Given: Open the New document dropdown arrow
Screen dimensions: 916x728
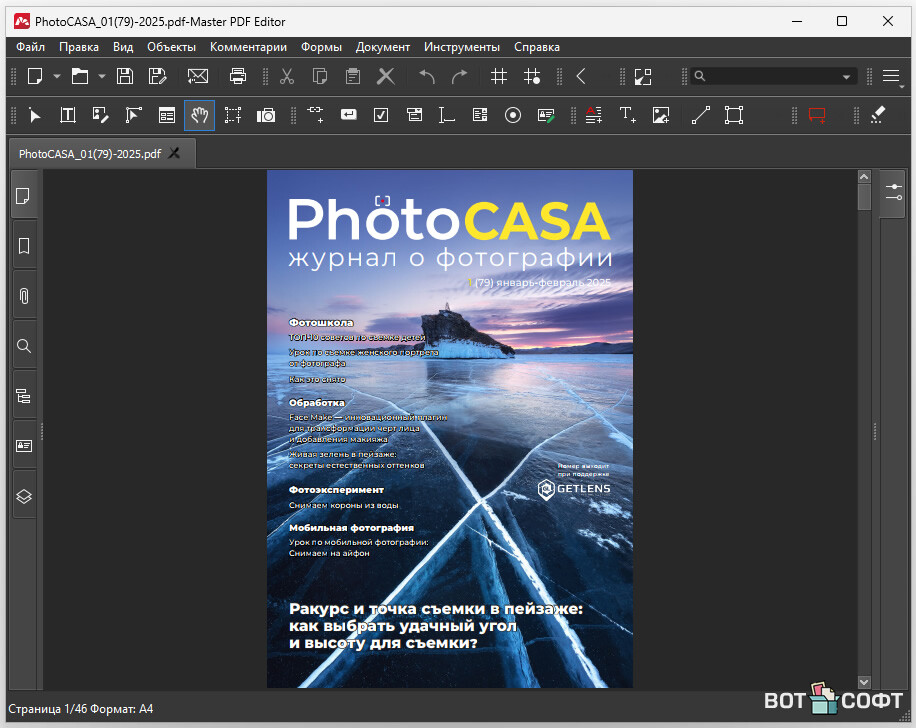Looking at the screenshot, I should [x=57, y=76].
